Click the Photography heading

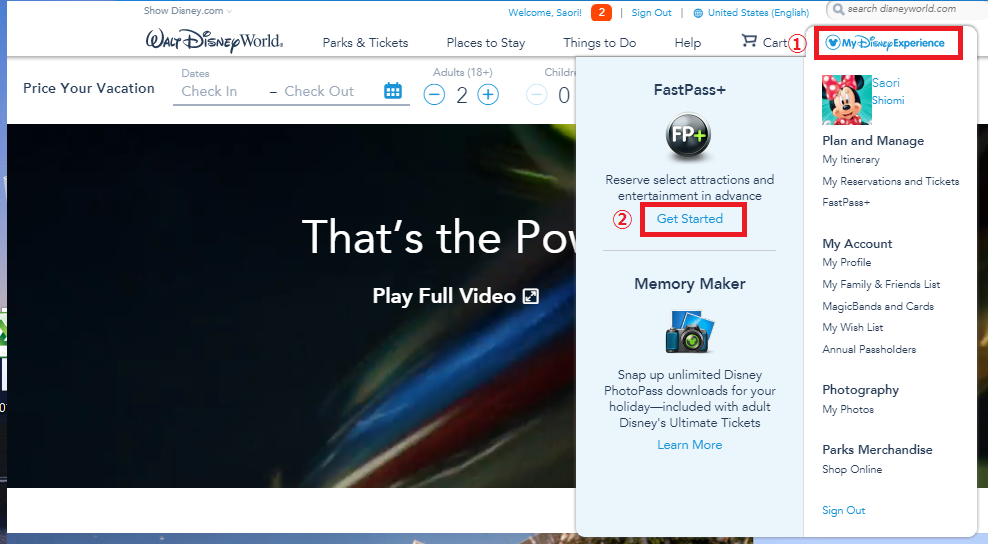(x=861, y=390)
